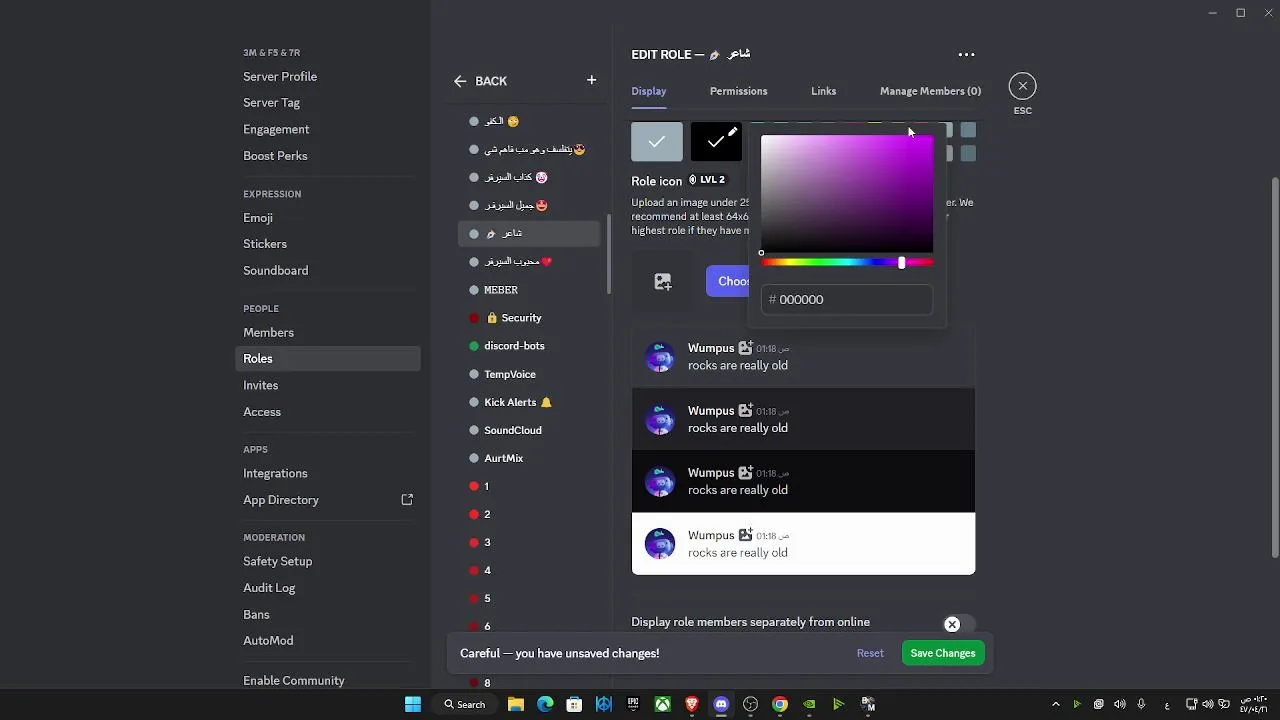Close role settings with the ESC button

click(x=1022, y=86)
